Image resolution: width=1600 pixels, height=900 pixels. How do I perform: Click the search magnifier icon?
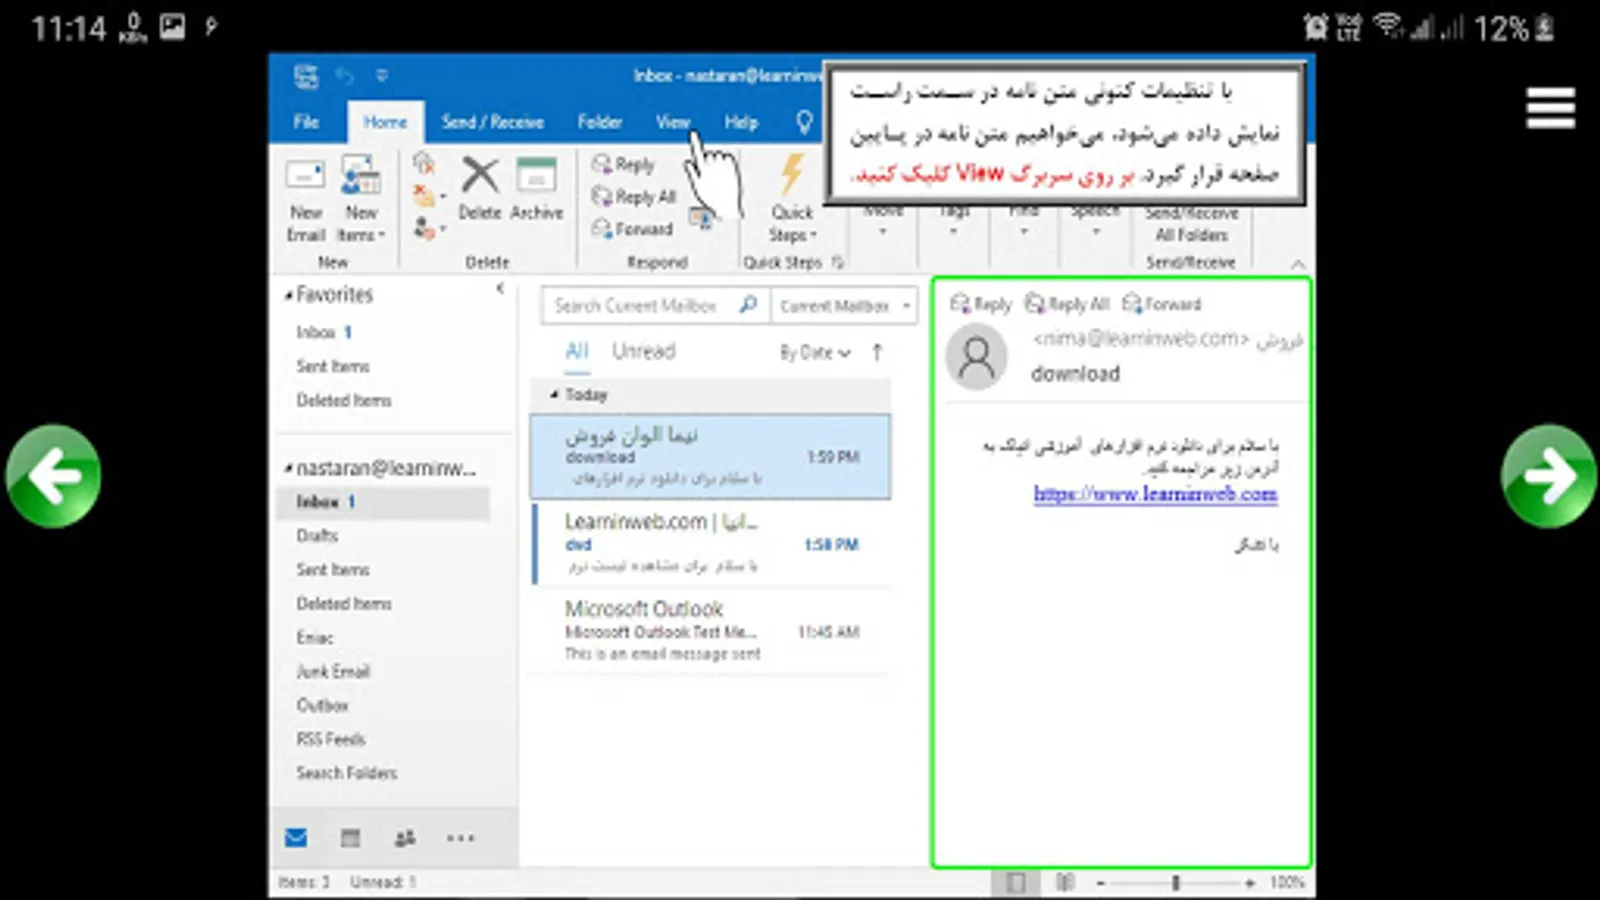748,305
